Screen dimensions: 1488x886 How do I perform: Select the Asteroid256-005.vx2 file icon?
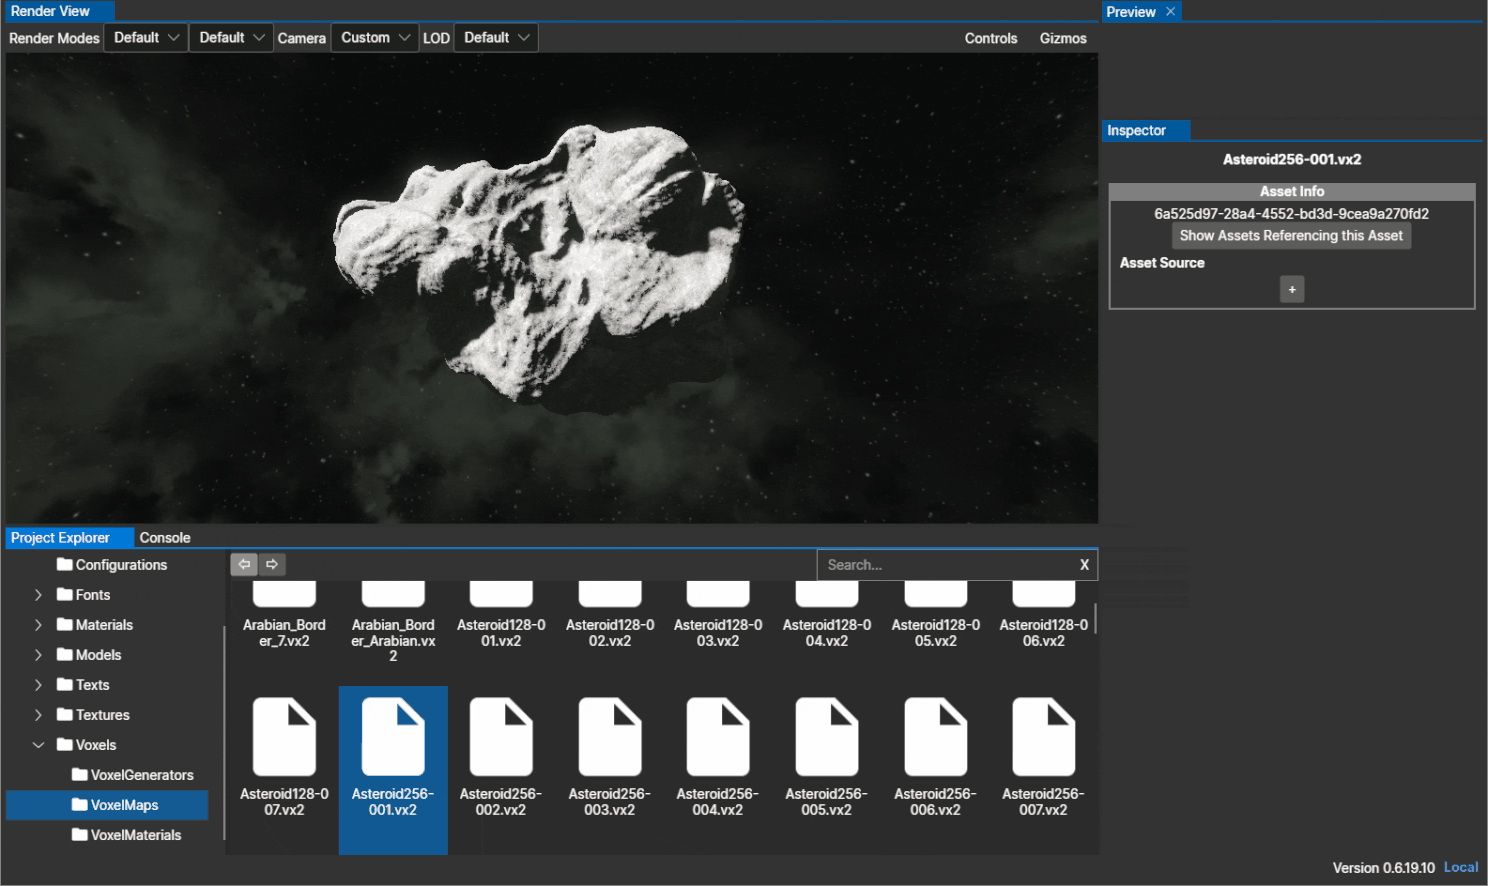(x=827, y=737)
